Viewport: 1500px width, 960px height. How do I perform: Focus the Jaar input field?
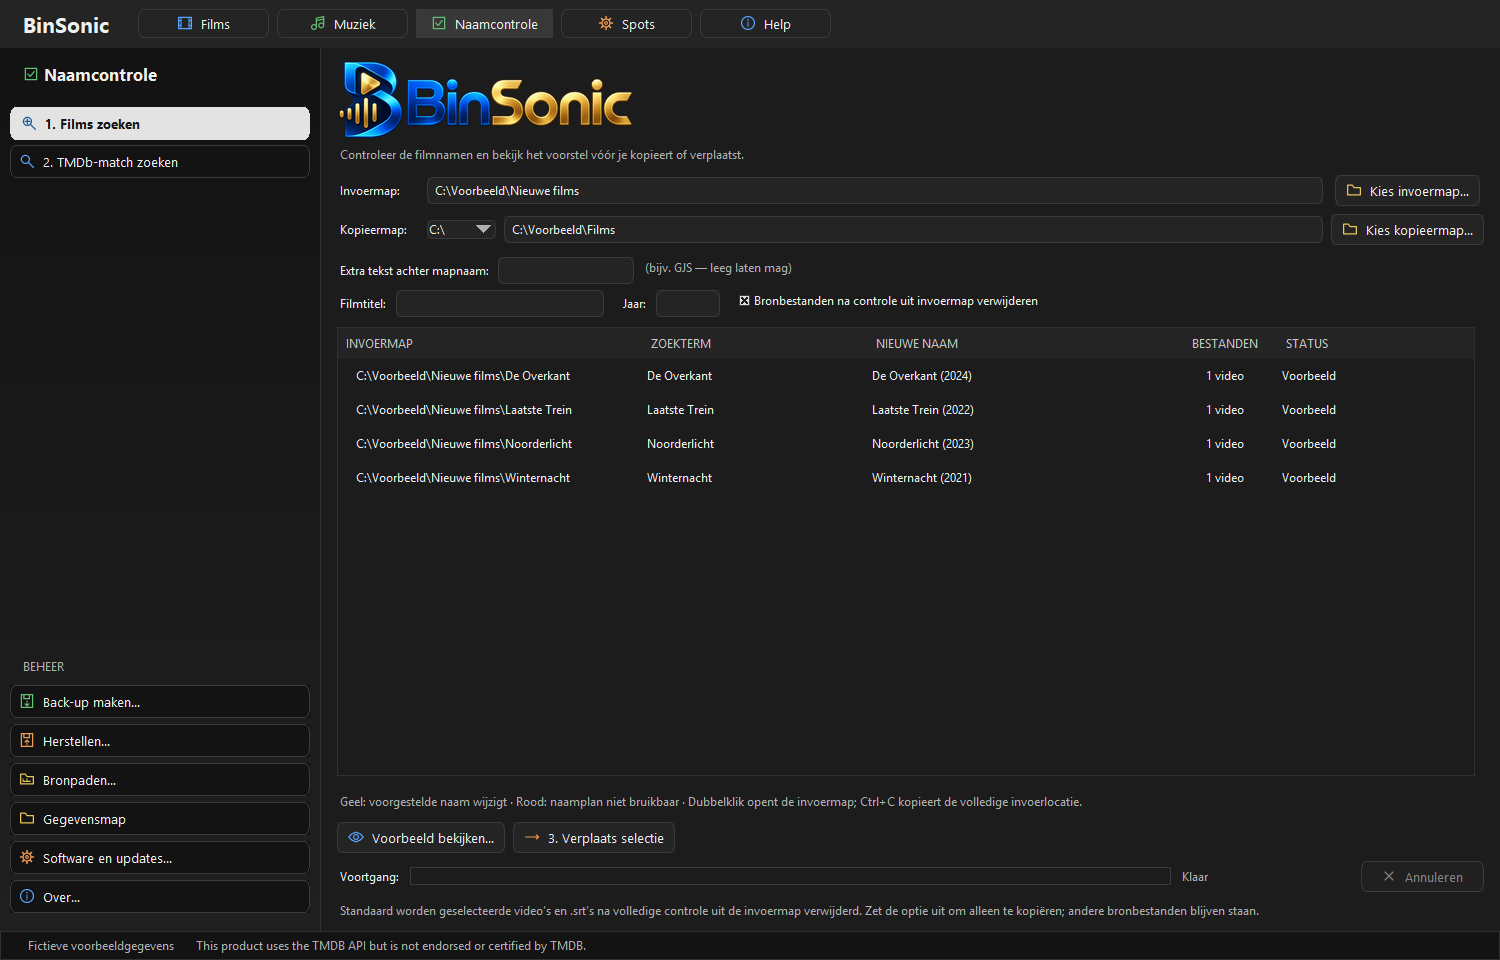(x=688, y=304)
